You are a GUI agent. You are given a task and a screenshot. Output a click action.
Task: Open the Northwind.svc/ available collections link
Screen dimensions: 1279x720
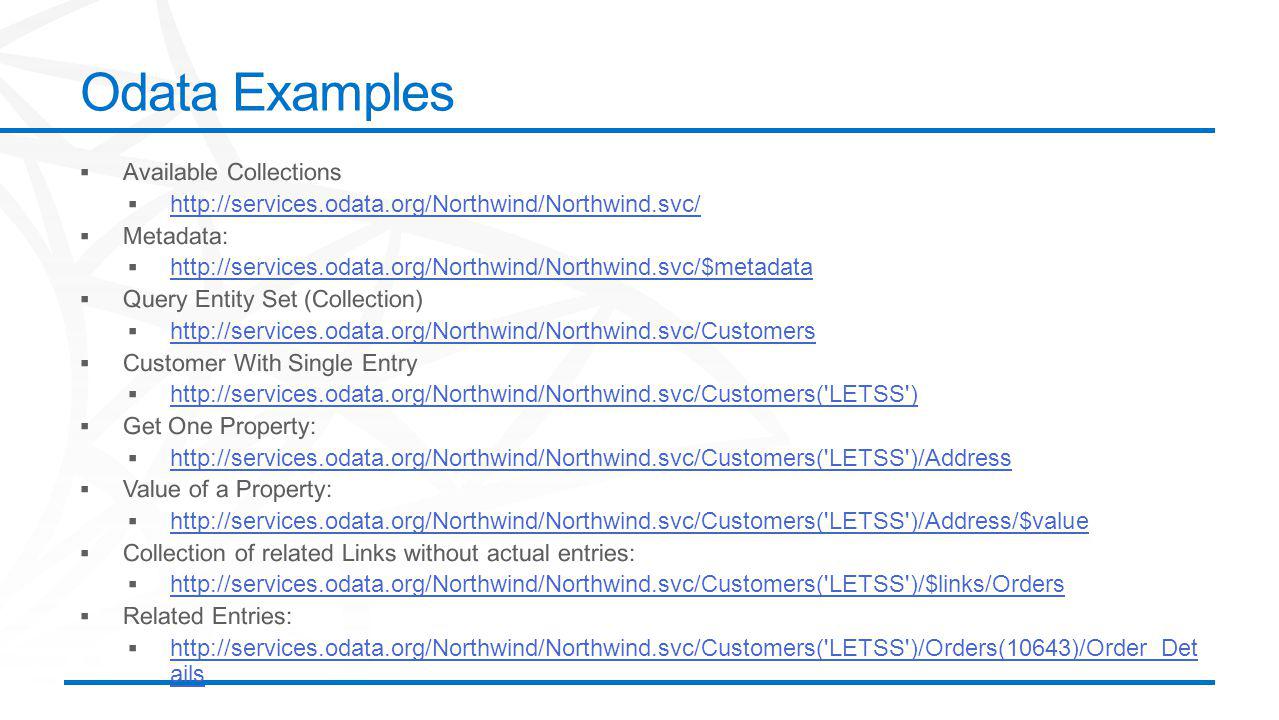pyautogui.click(x=435, y=204)
